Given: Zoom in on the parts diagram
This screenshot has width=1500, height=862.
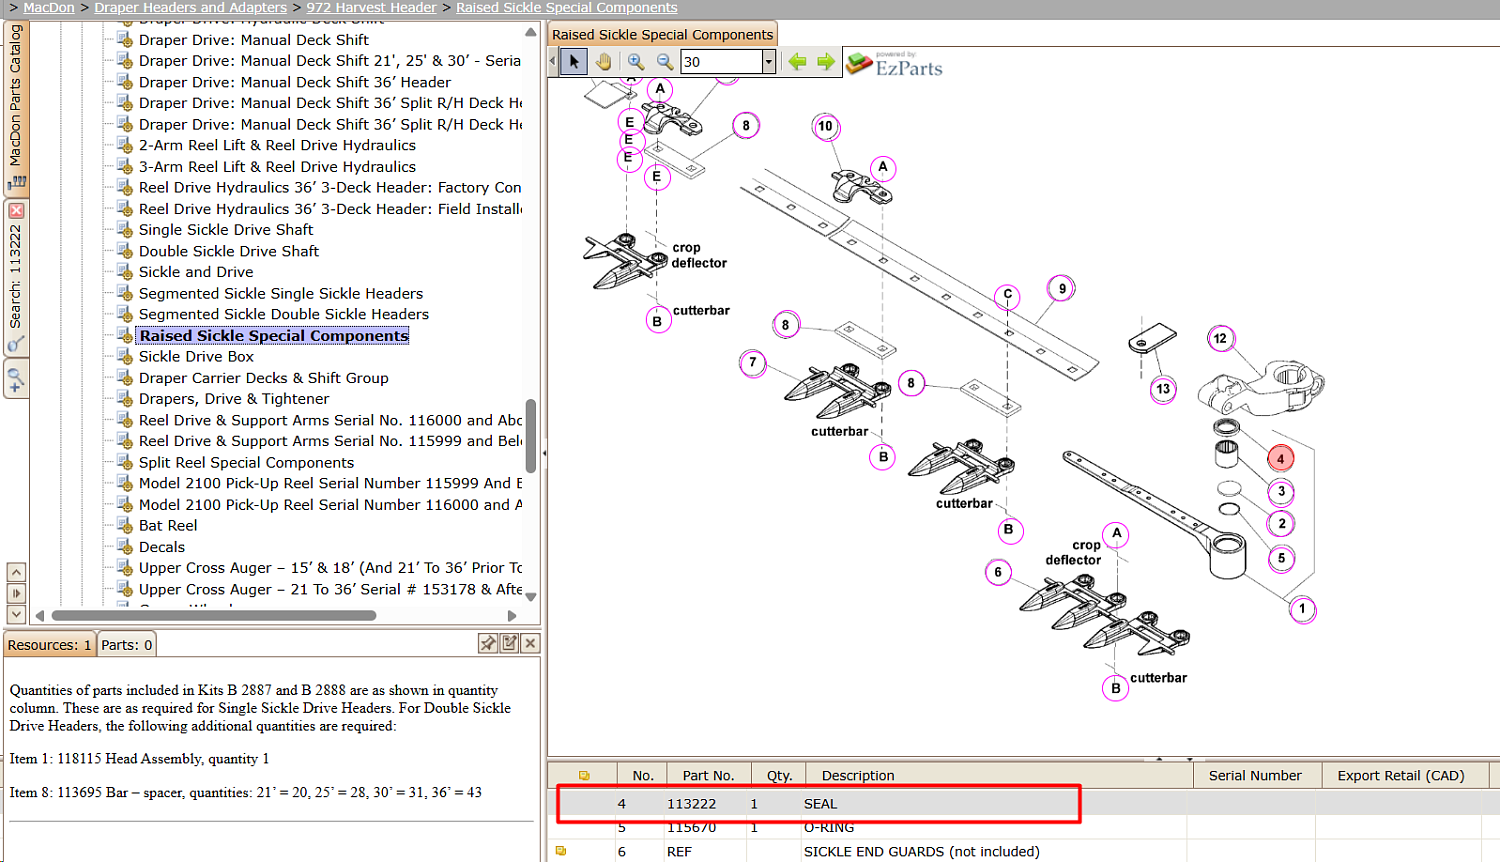Looking at the screenshot, I should click(636, 62).
